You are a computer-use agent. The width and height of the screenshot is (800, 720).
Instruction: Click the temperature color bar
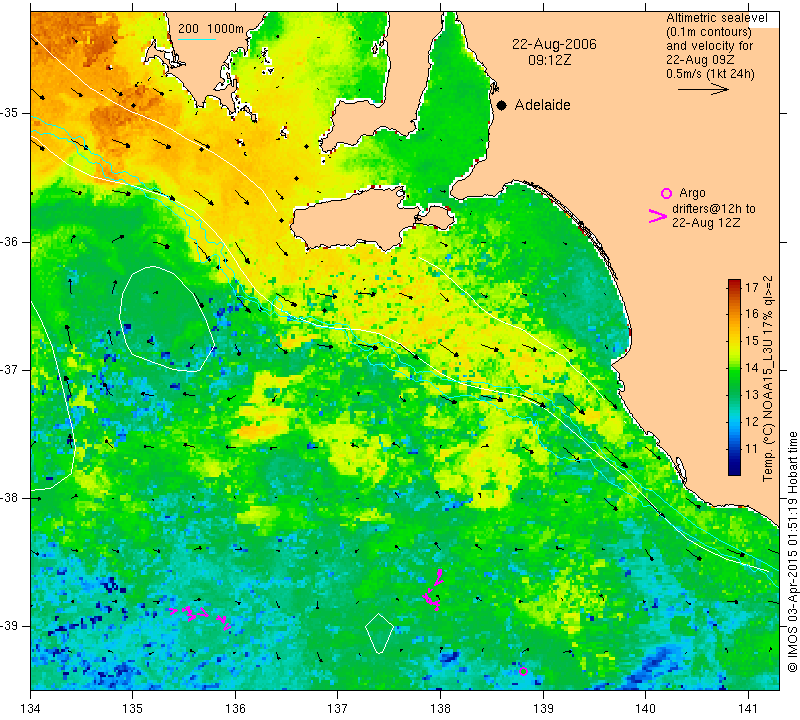(x=734, y=378)
